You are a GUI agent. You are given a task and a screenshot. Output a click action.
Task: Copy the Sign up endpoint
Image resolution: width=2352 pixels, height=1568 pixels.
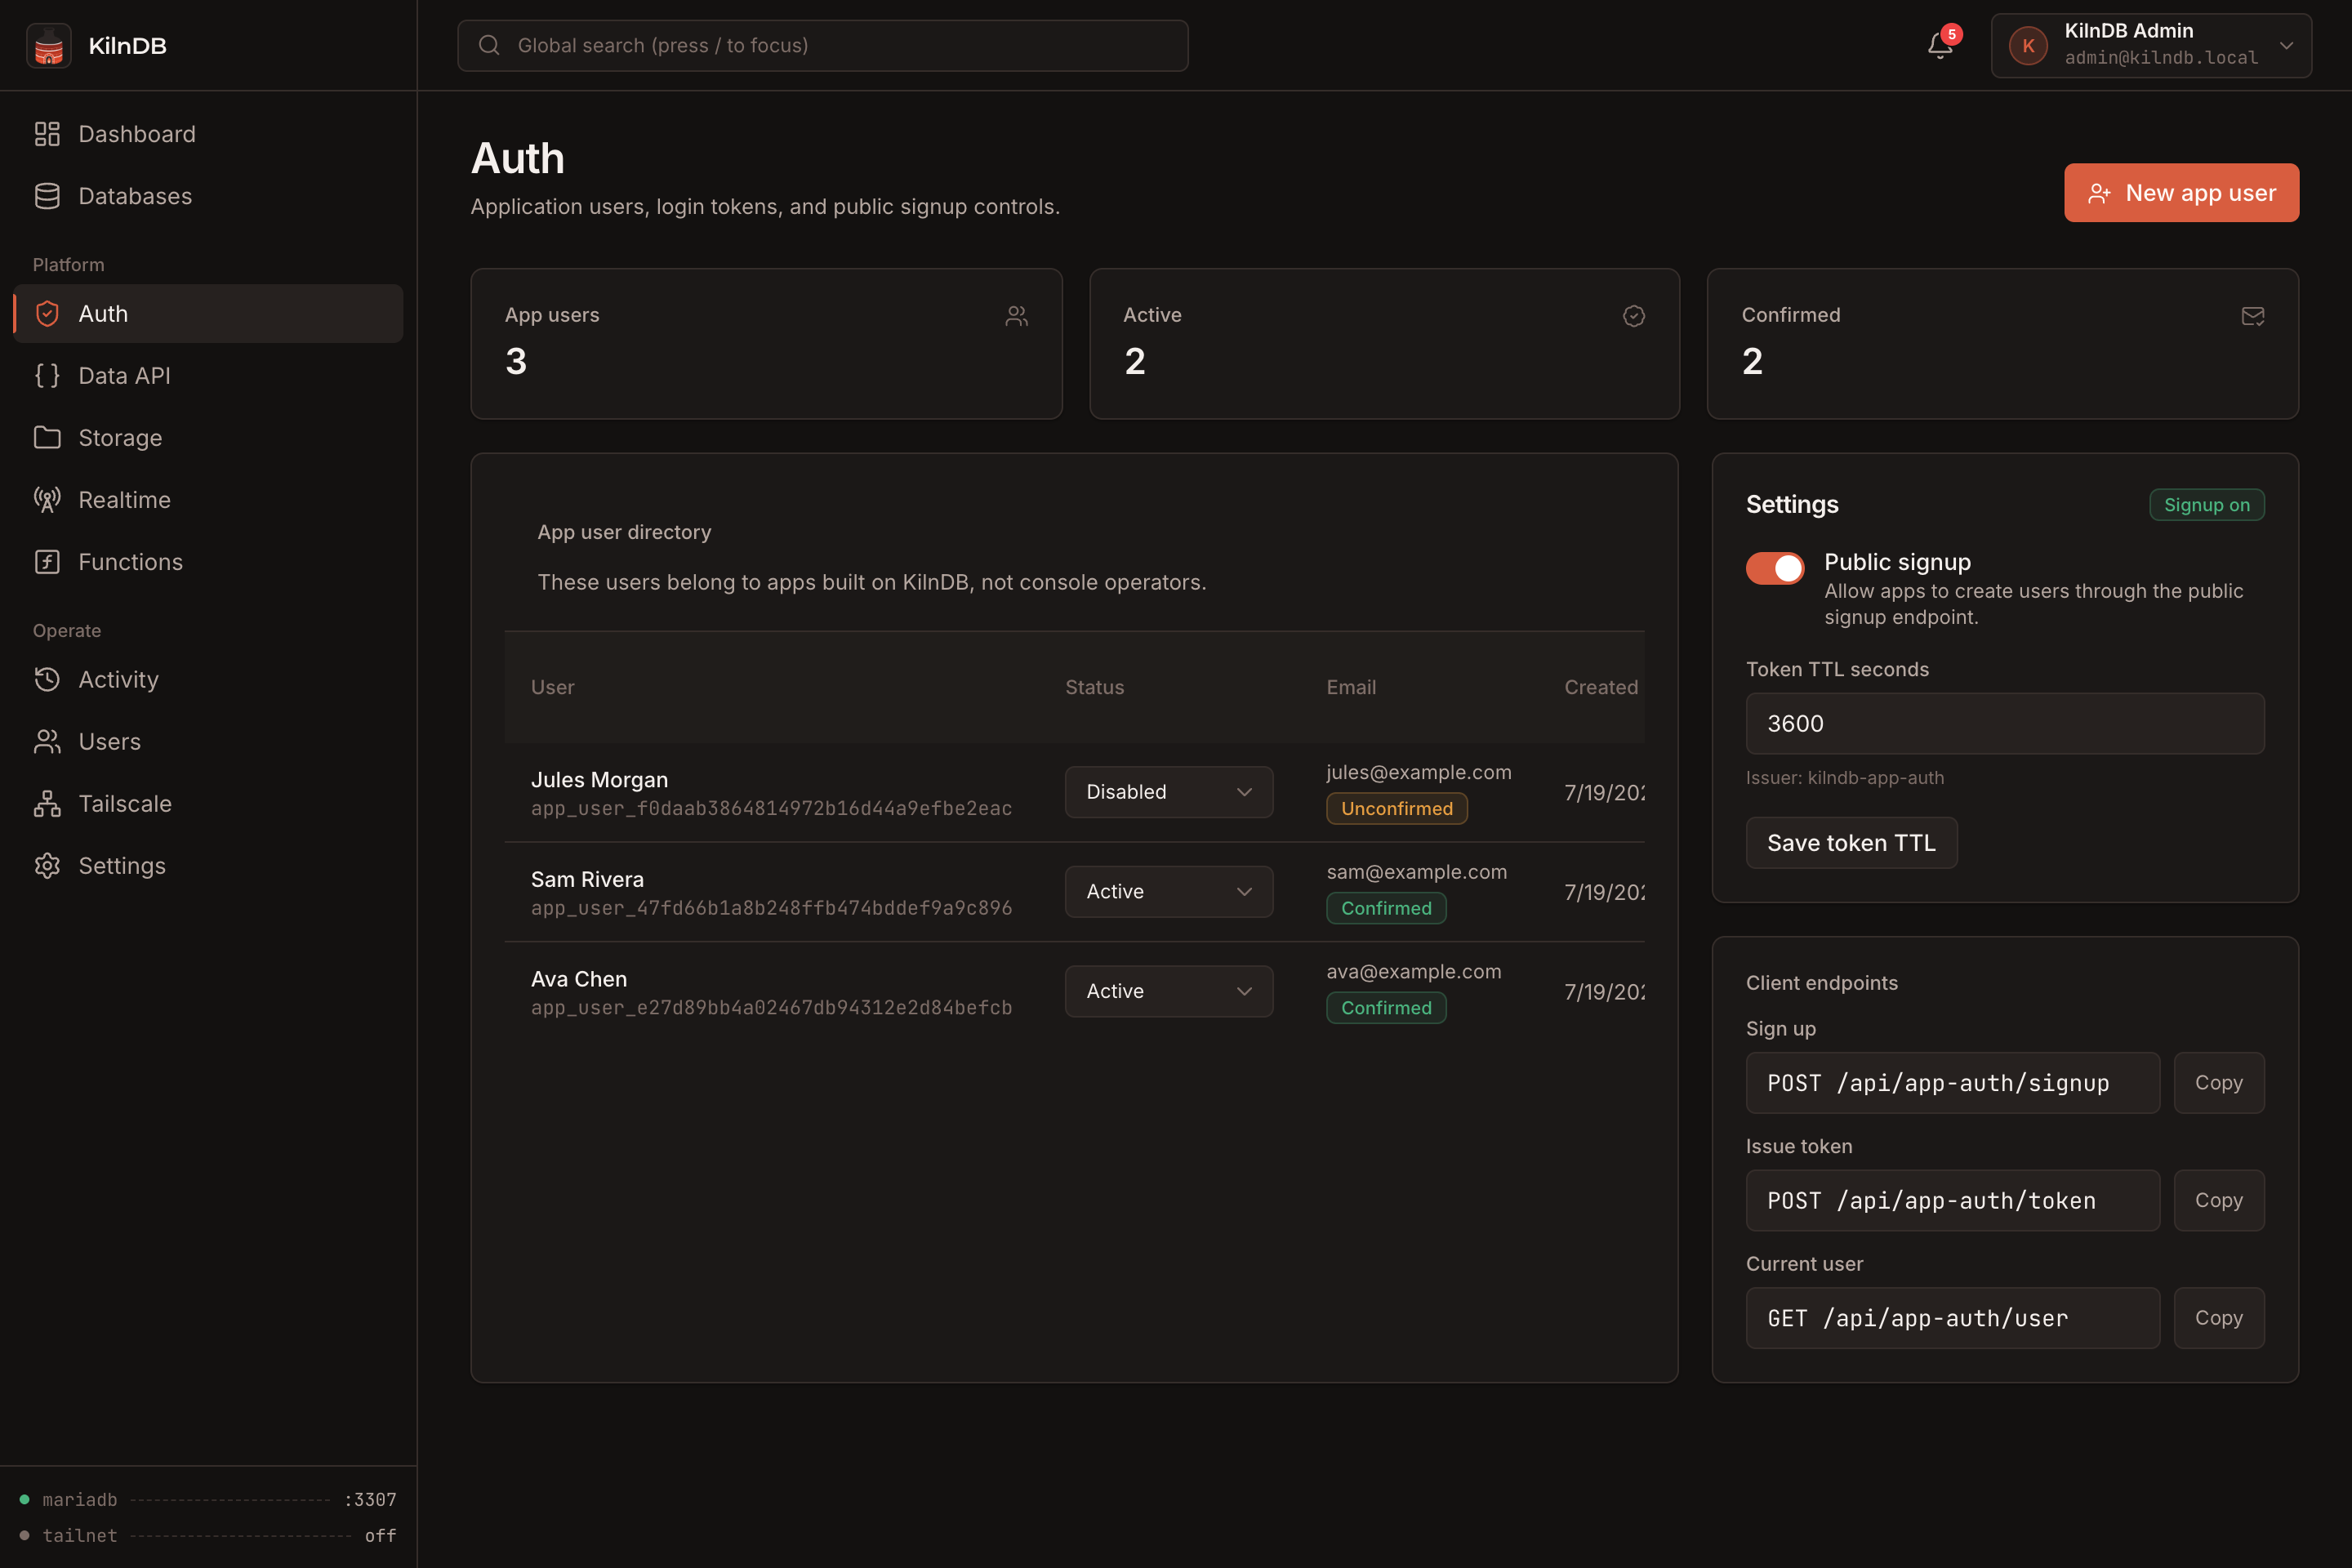point(2218,1083)
